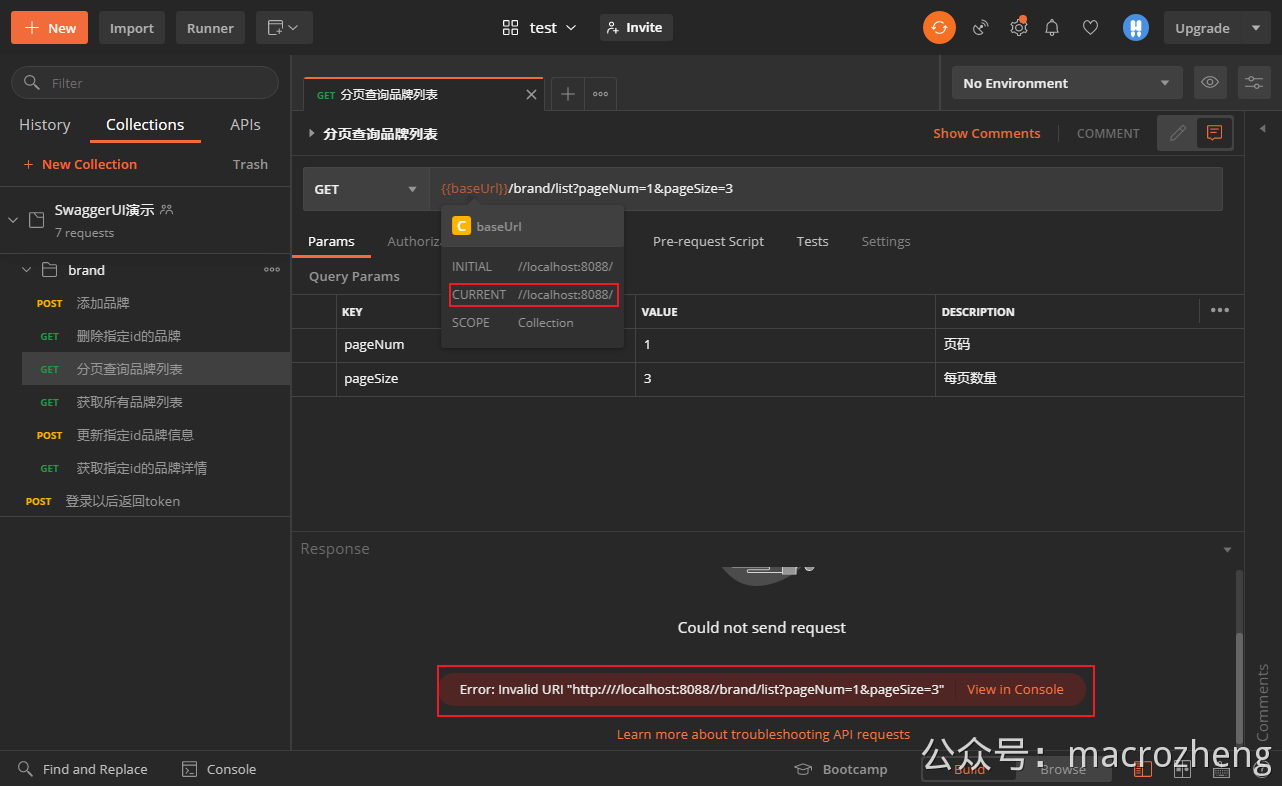Open the Trash link
This screenshot has height=786, width=1282.
point(250,164)
